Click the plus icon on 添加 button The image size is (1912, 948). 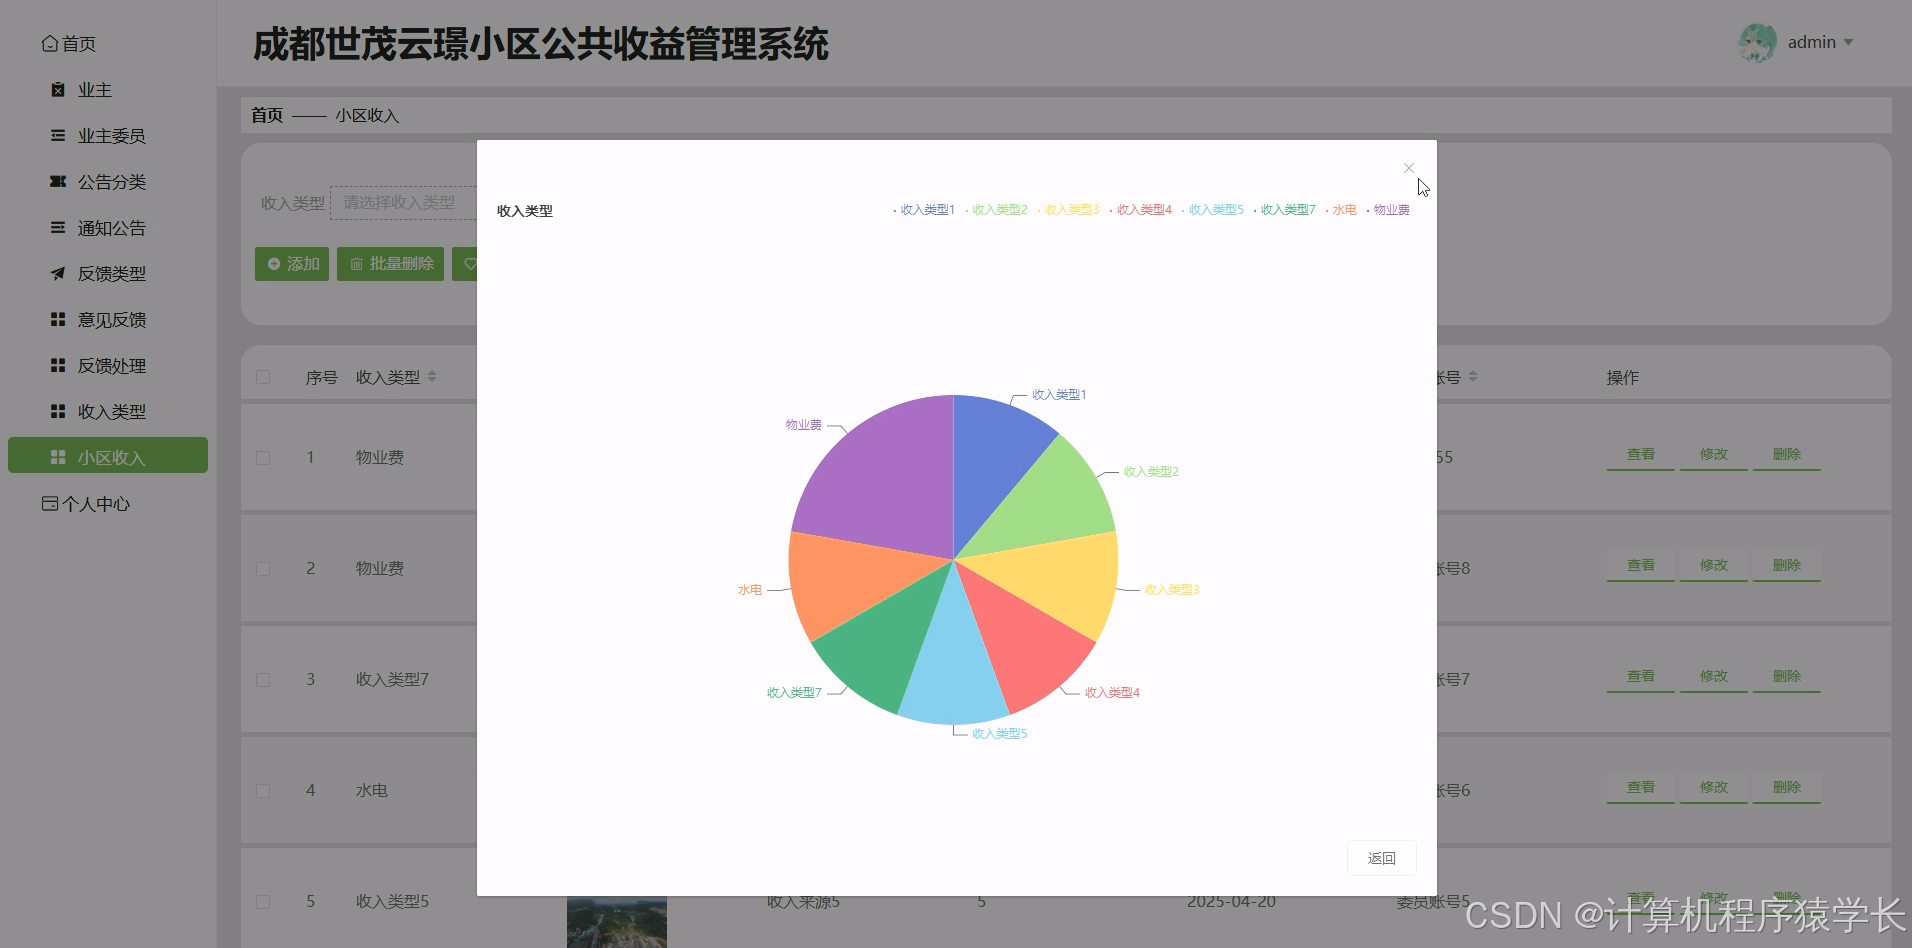[x=274, y=263]
